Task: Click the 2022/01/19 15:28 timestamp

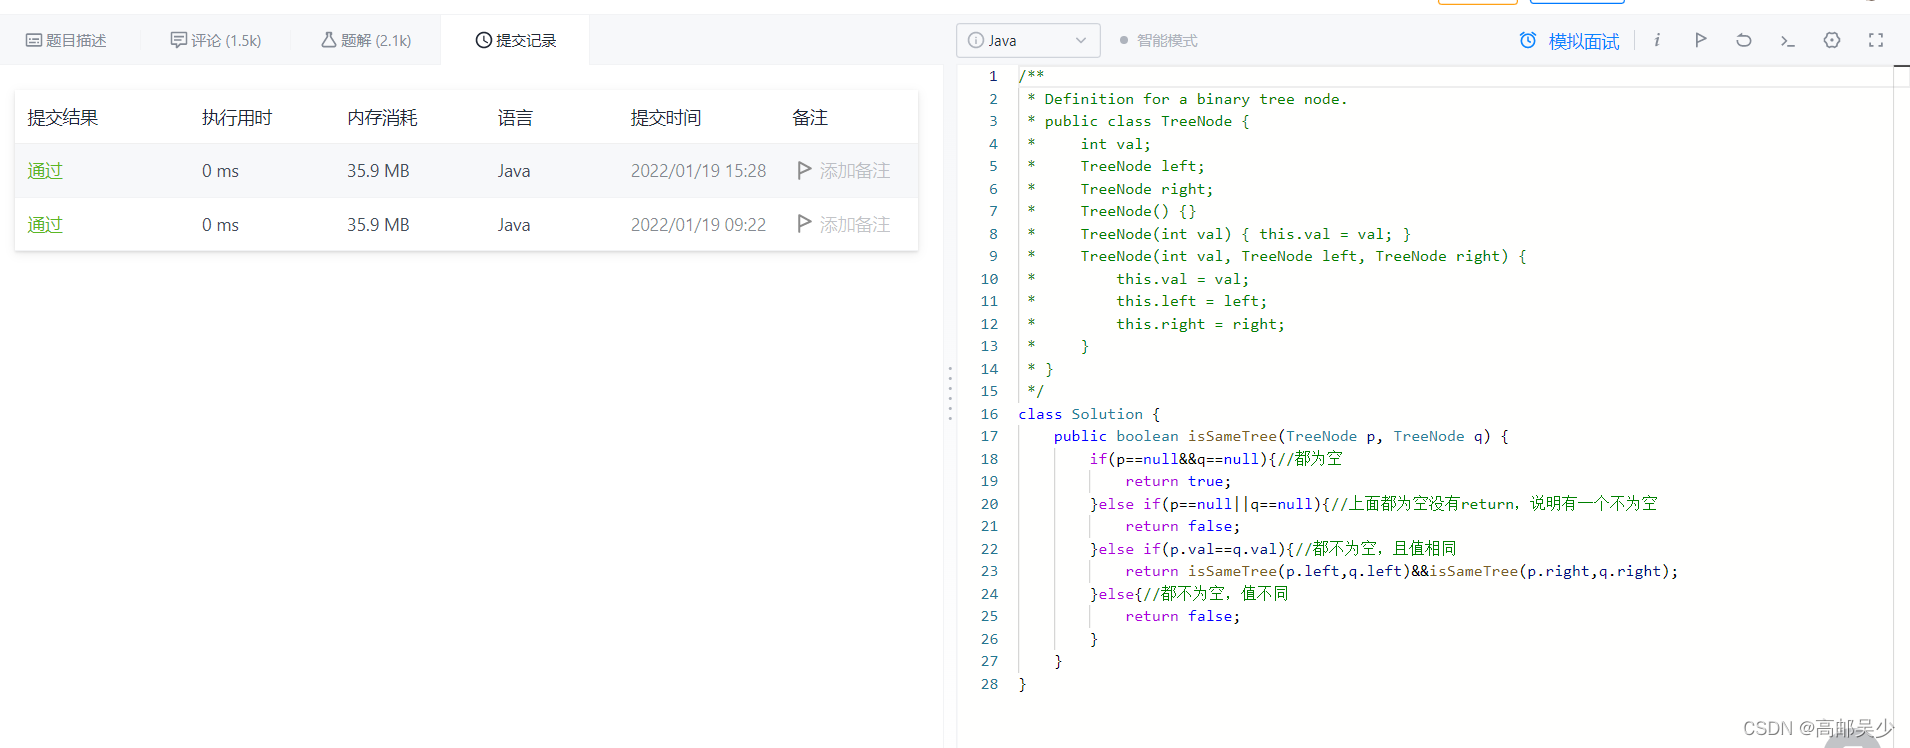Action: [698, 171]
